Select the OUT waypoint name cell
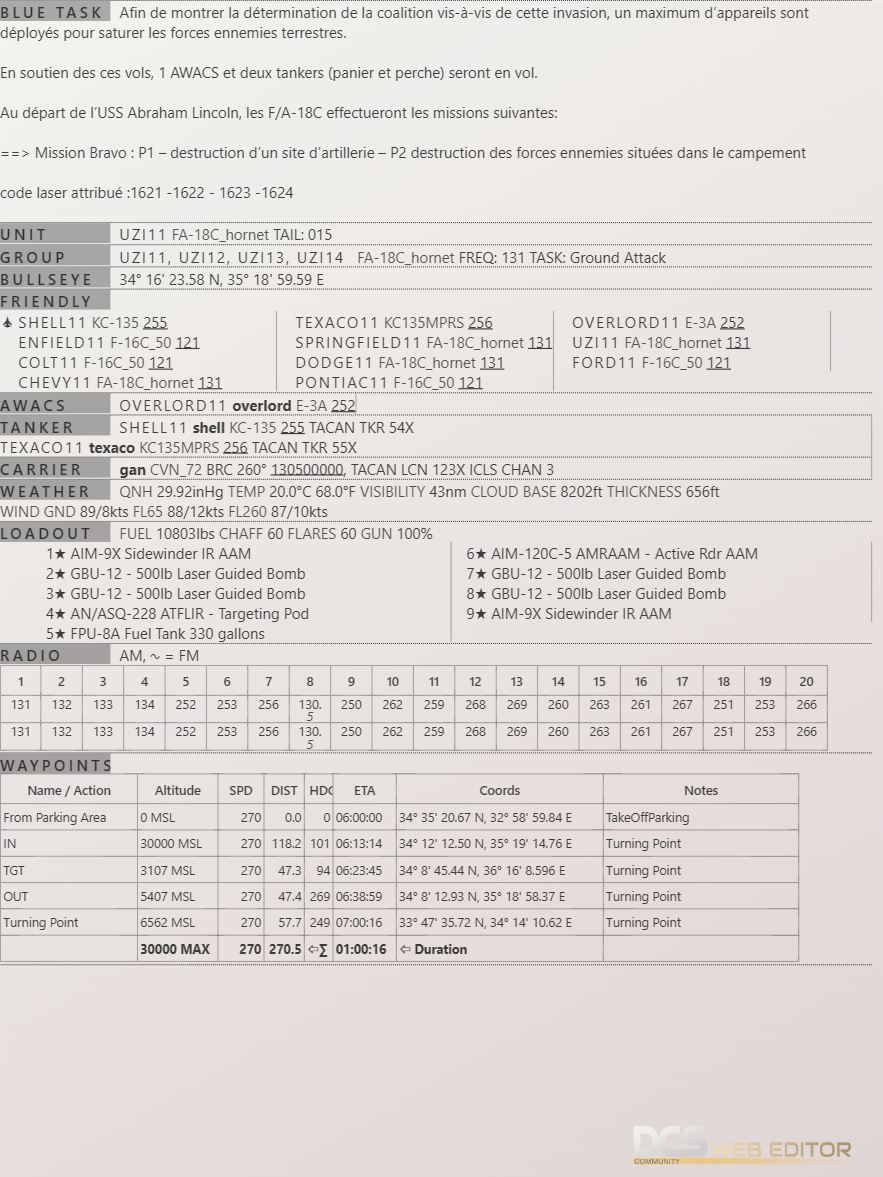This screenshot has width=883, height=1177. (x=69, y=897)
